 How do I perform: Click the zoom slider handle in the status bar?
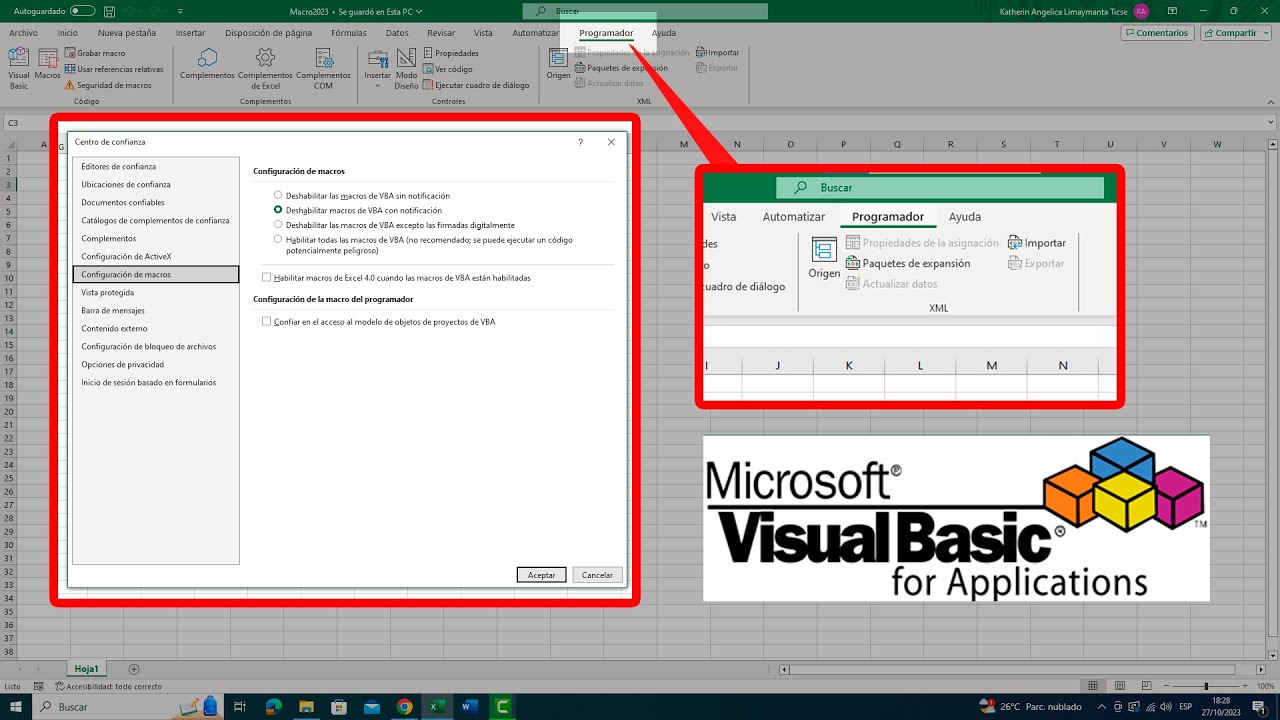(x=1206, y=686)
